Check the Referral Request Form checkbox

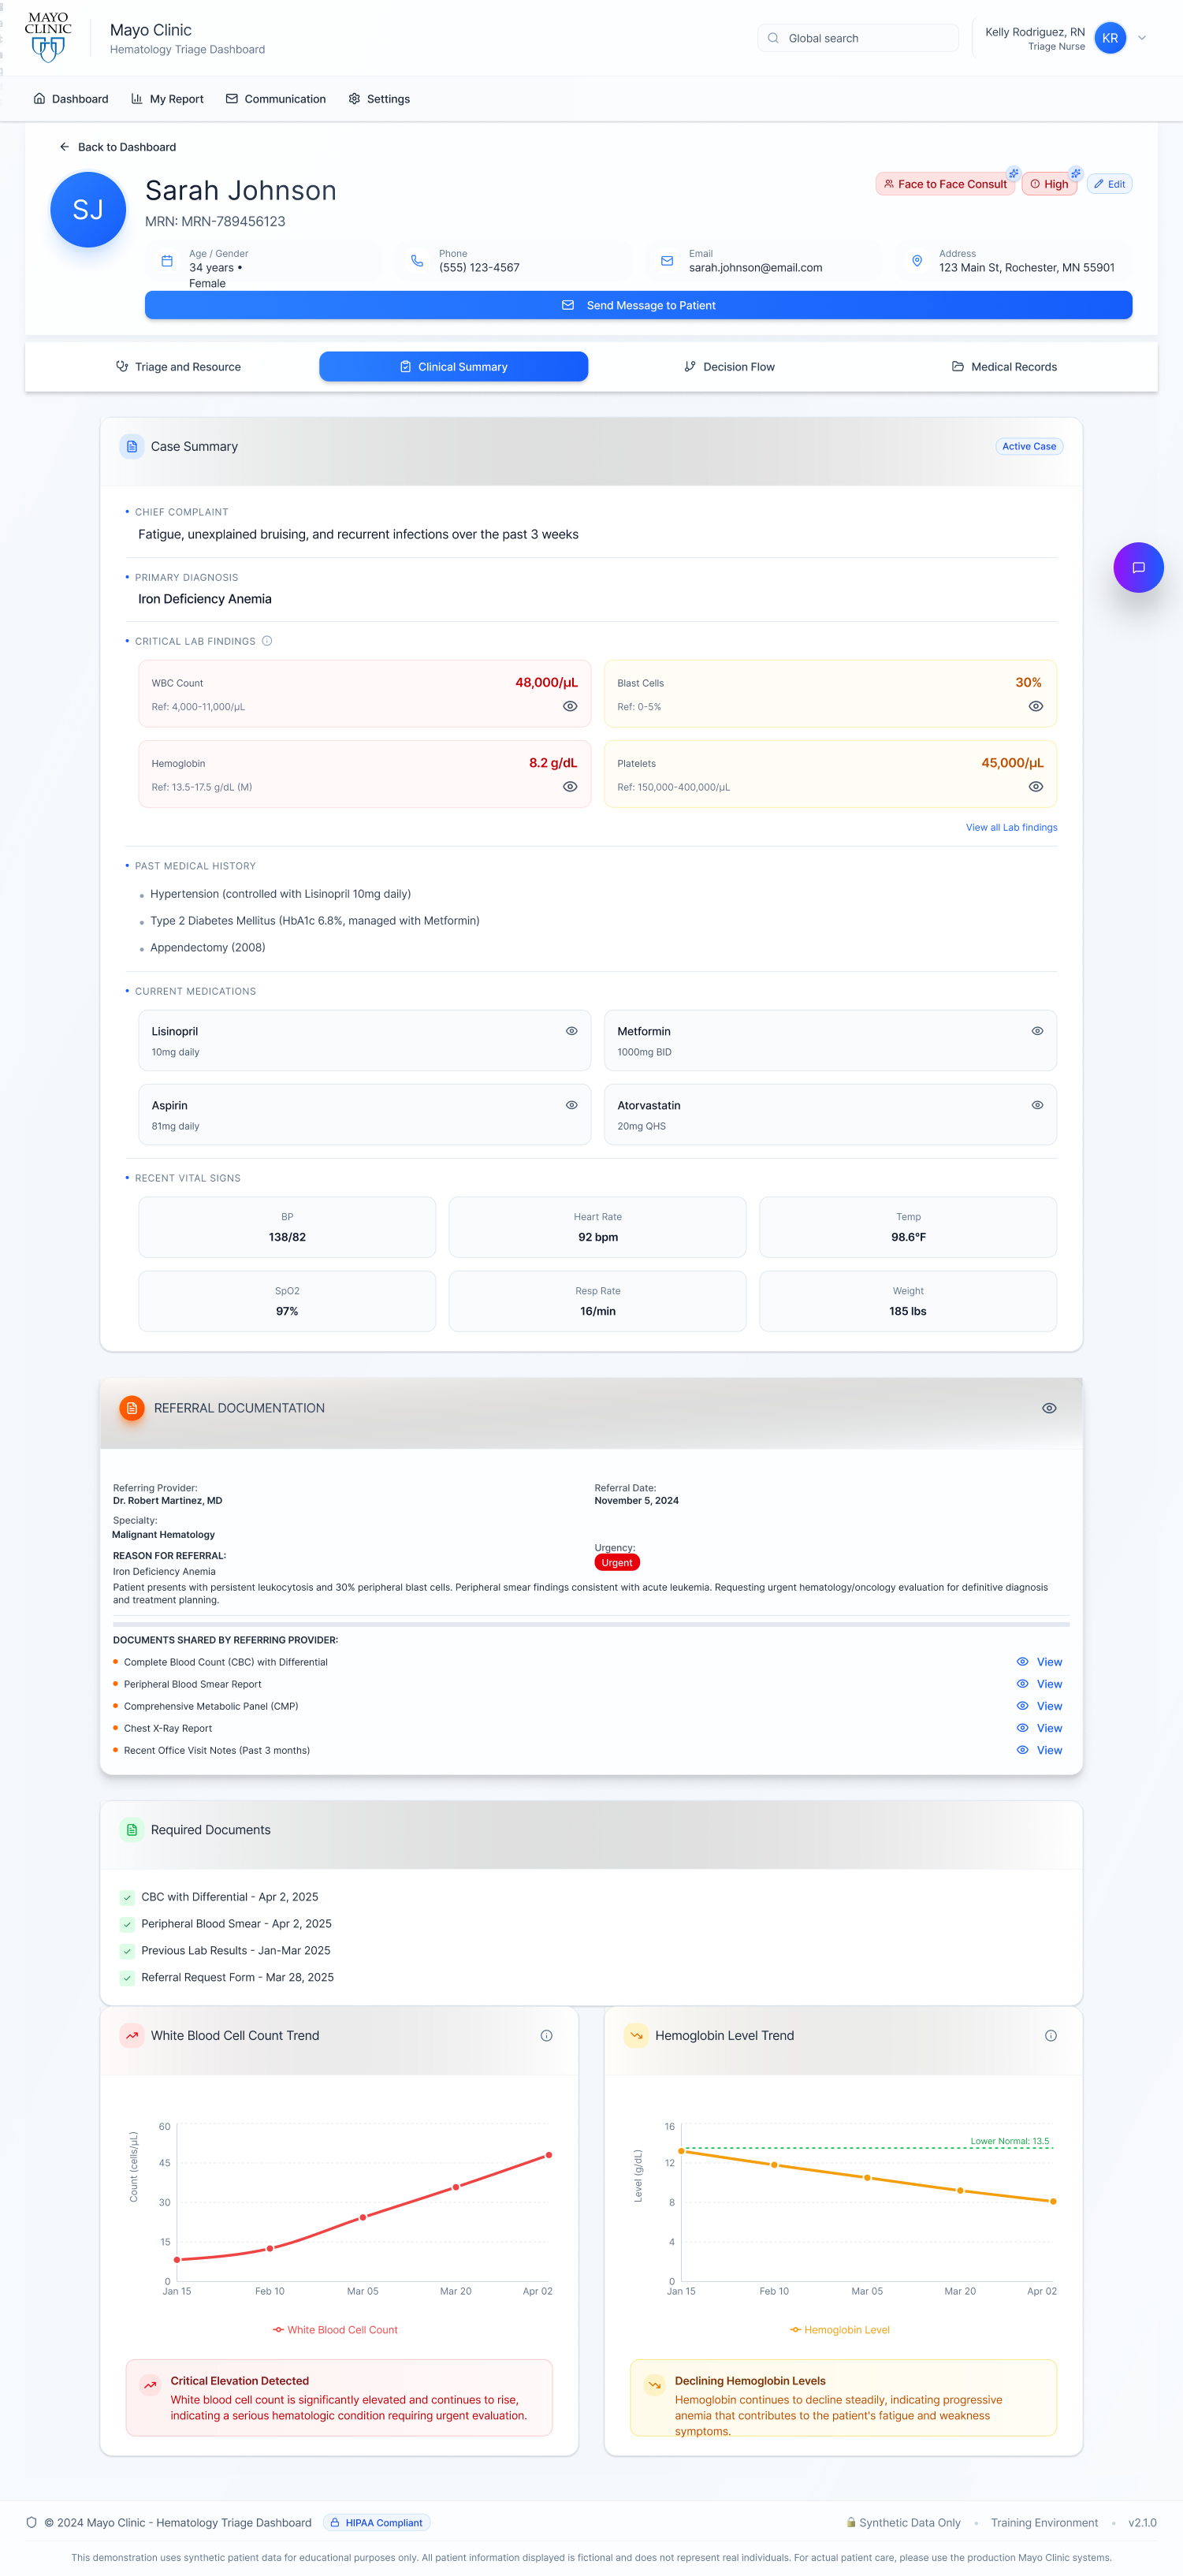127,1977
